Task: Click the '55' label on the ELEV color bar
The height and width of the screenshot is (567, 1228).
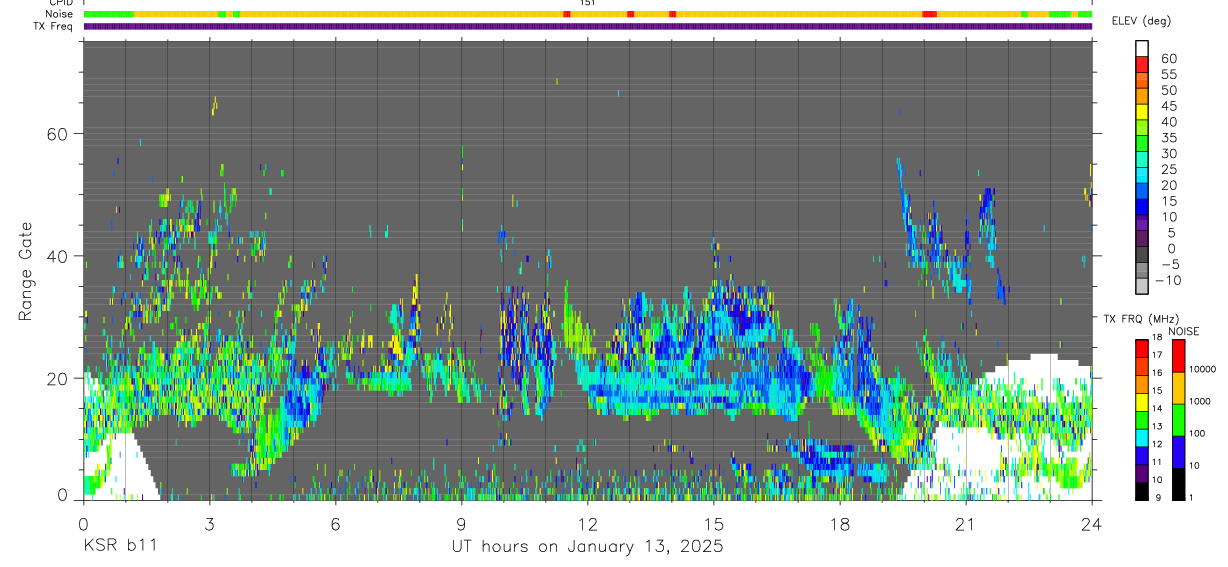Action: coord(1169,74)
